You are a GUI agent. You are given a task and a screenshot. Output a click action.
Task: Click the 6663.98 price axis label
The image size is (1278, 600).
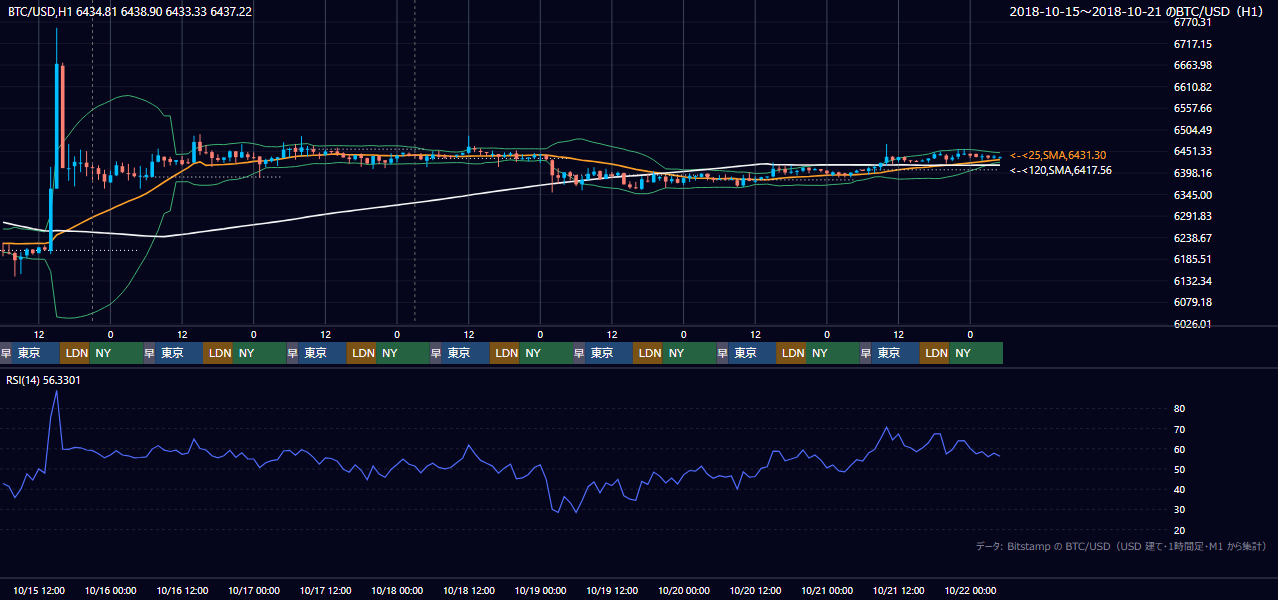click(1193, 65)
